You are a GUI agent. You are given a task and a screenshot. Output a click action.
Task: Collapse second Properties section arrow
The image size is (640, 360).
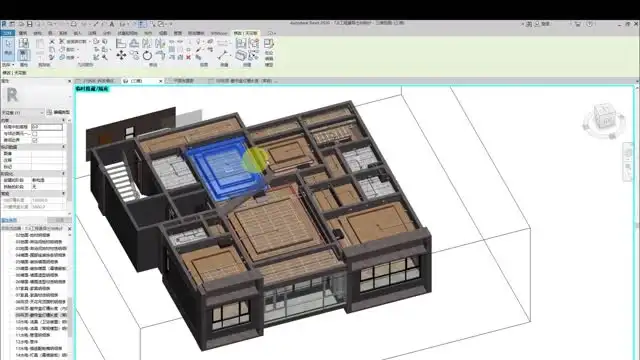tap(64, 147)
